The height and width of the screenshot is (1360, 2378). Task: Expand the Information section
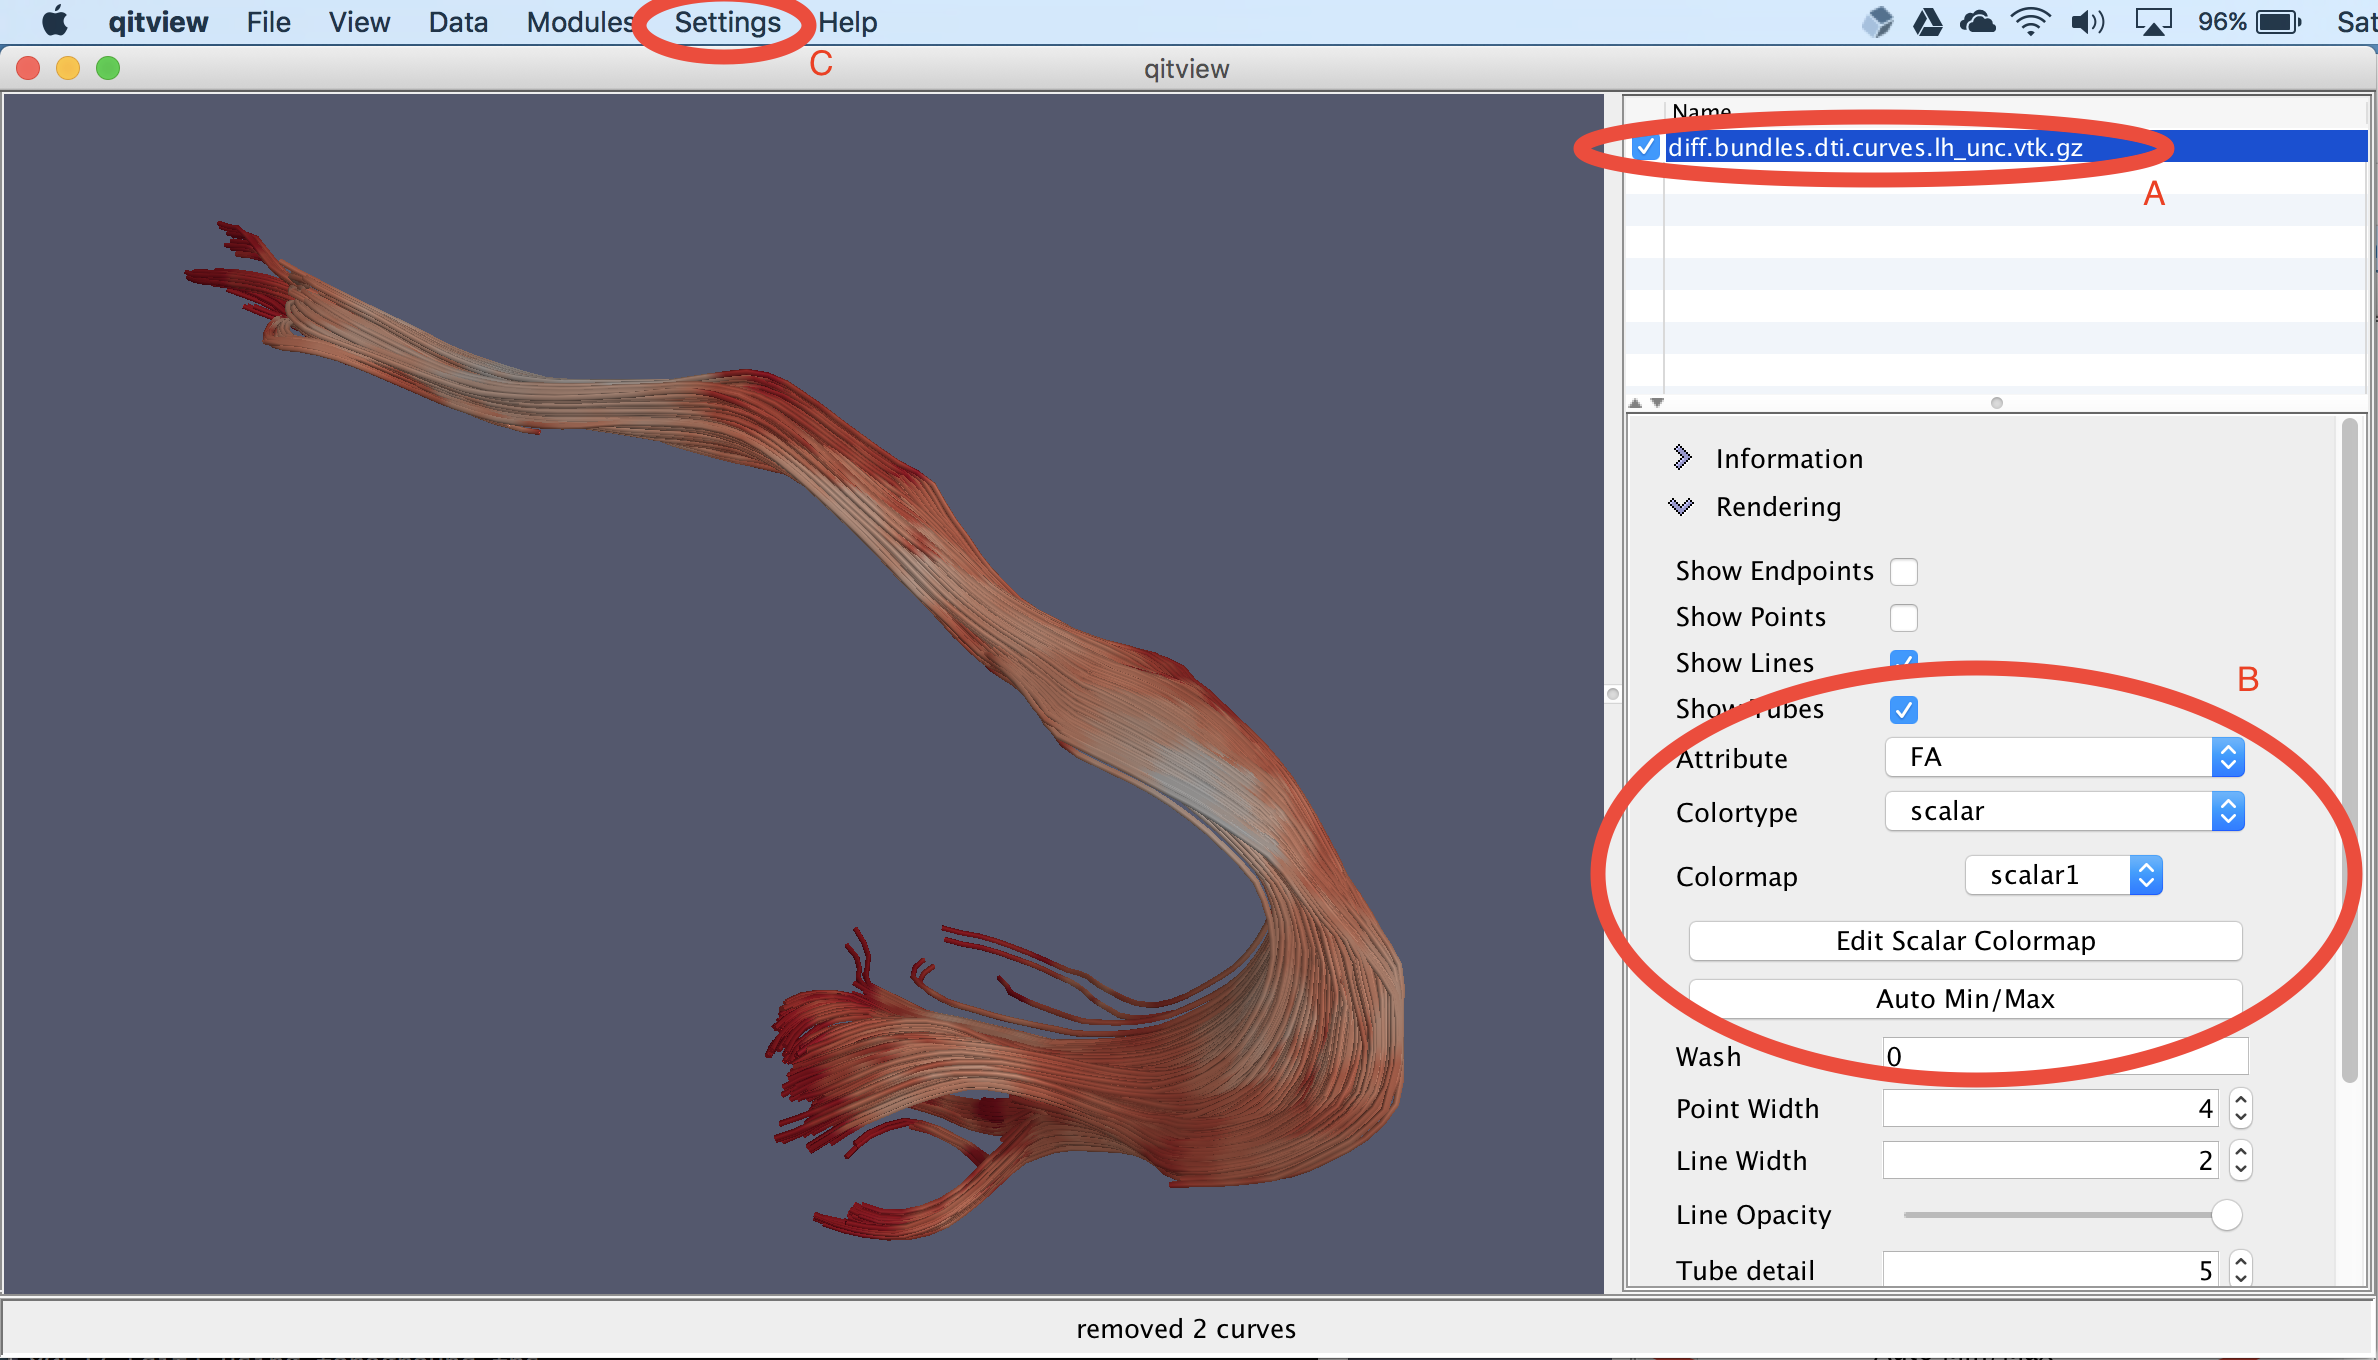tap(1682, 458)
